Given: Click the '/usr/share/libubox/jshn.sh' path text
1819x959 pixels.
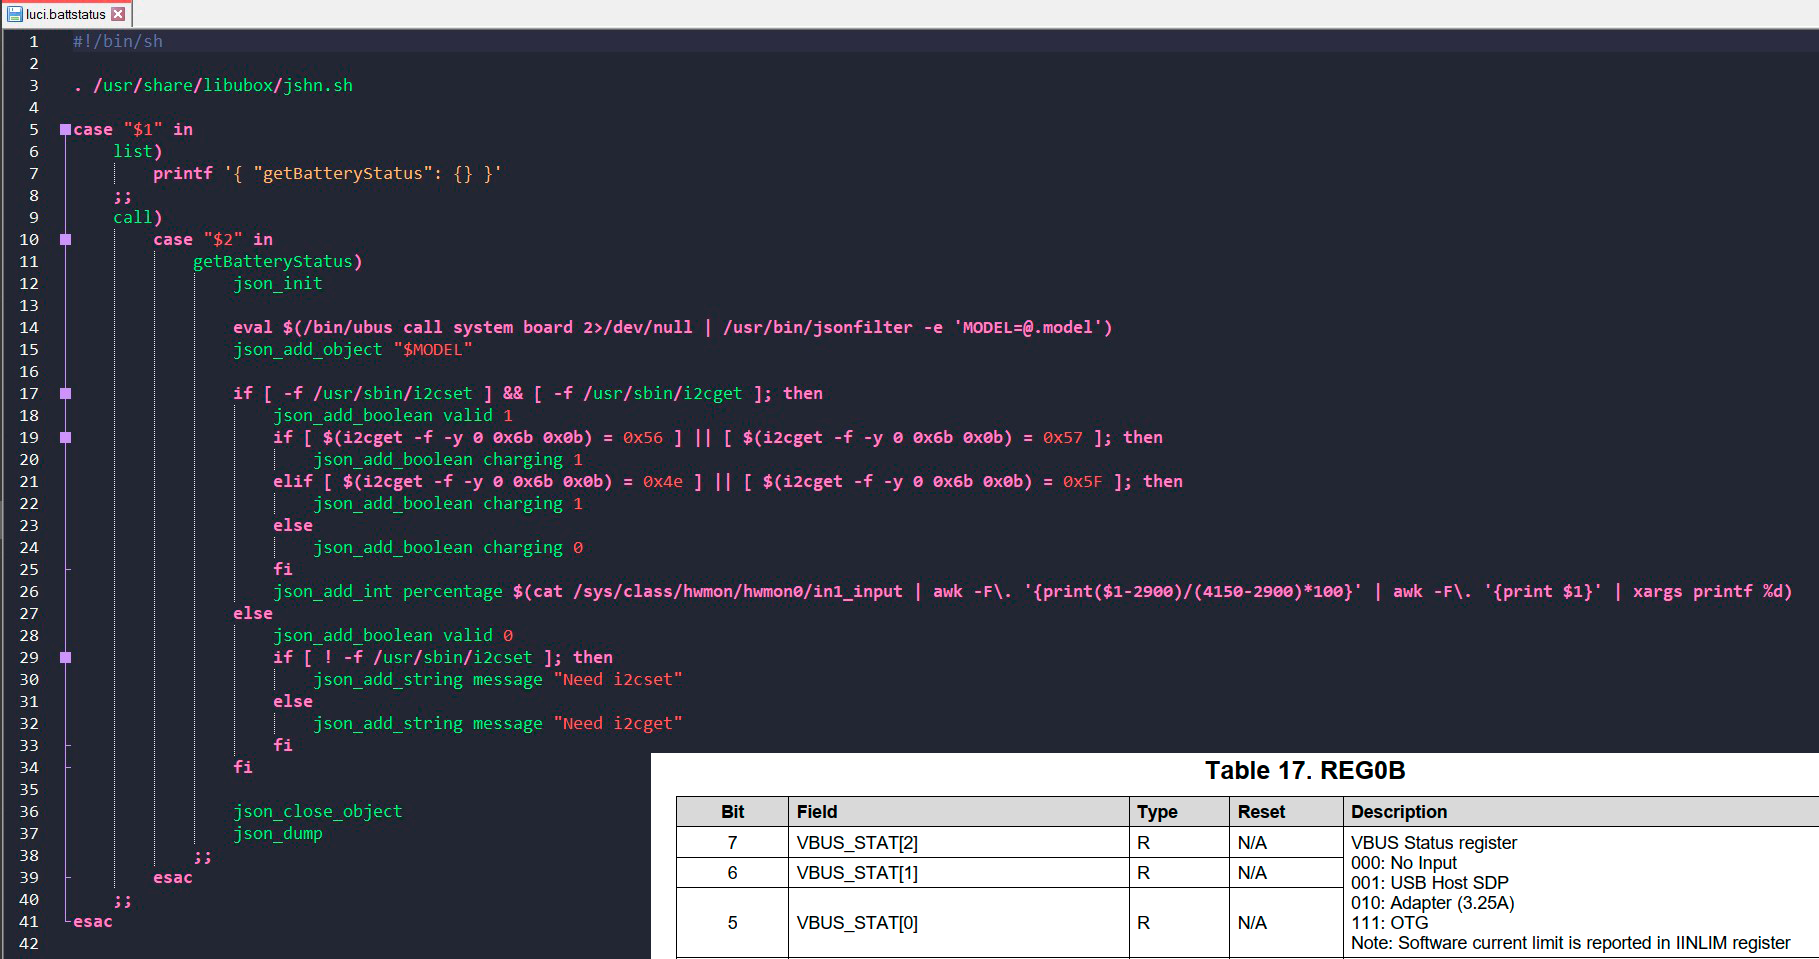Looking at the screenshot, I should tap(223, 85).
